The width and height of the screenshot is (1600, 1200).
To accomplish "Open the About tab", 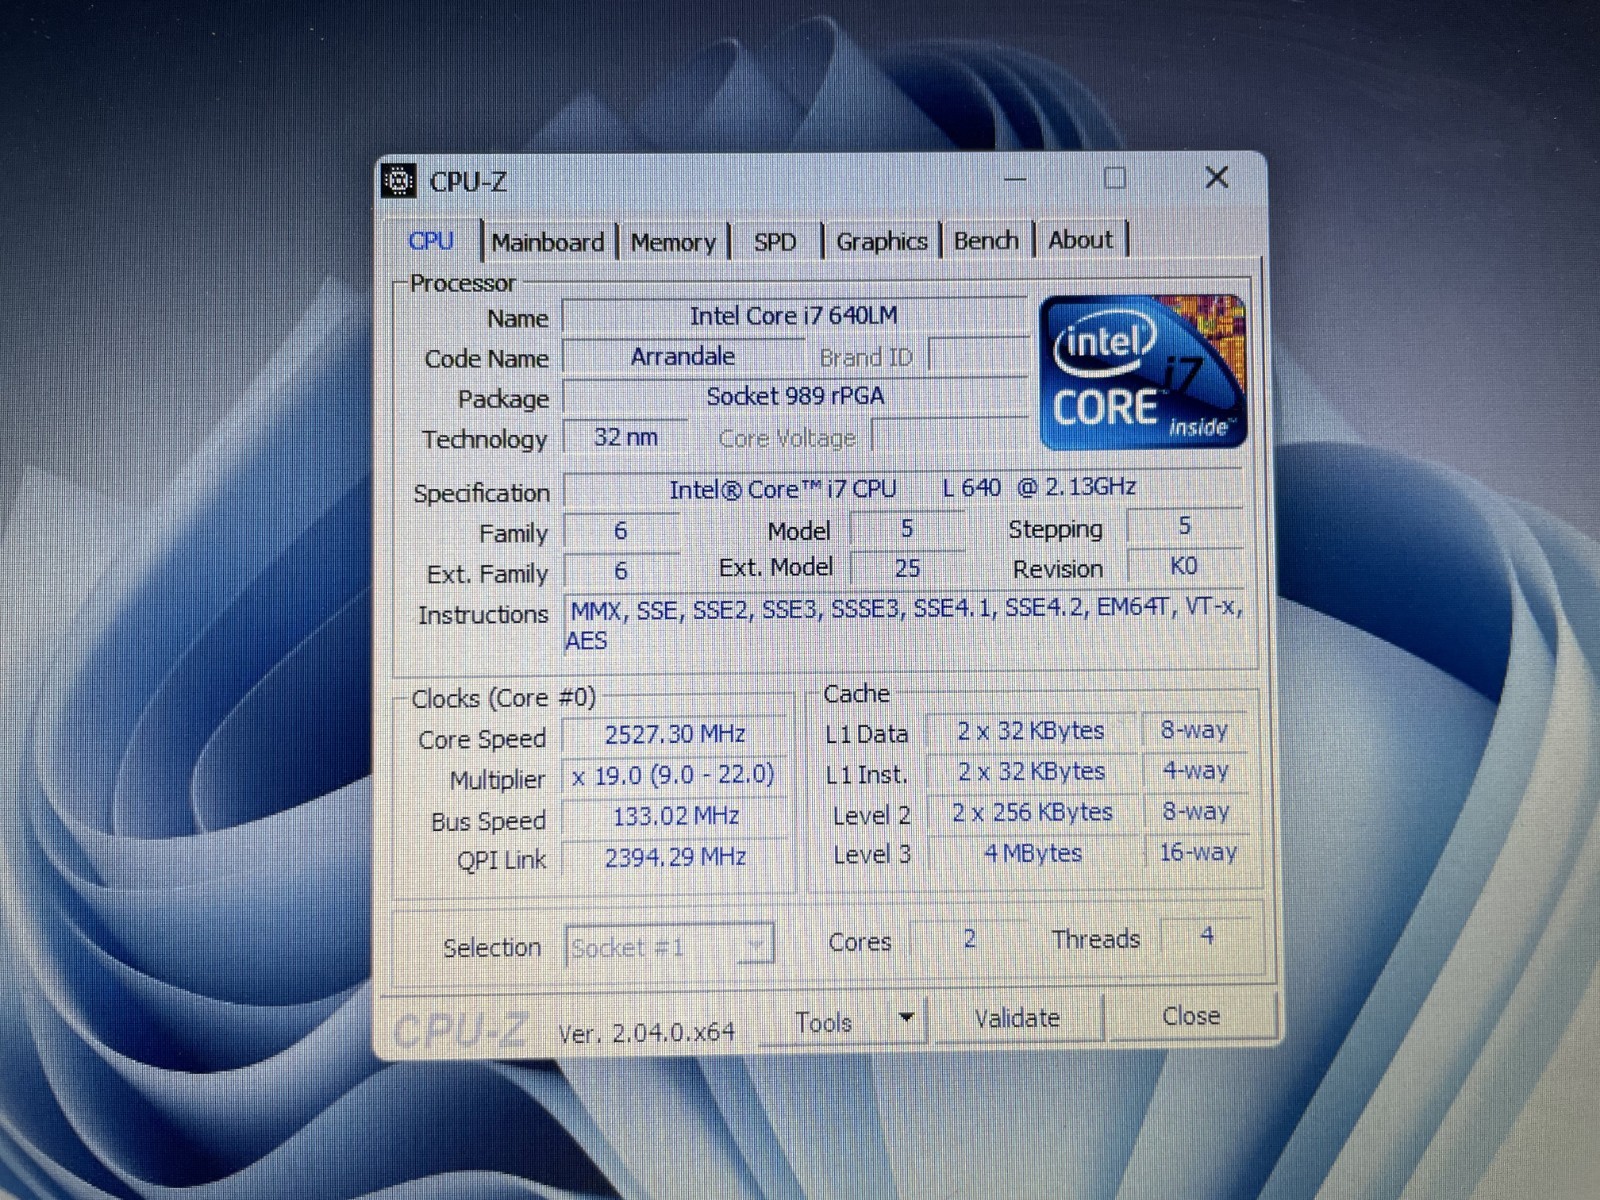I will tap(1081, 240).
